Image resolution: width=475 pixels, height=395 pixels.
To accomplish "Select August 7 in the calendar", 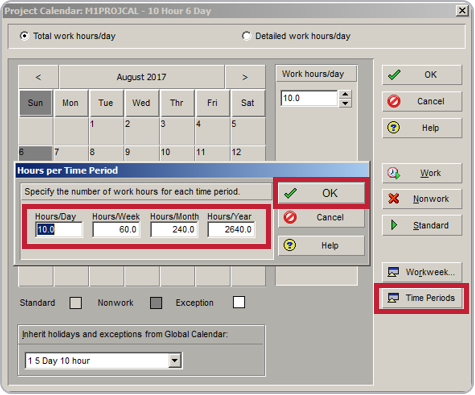I will coord(70,153).
